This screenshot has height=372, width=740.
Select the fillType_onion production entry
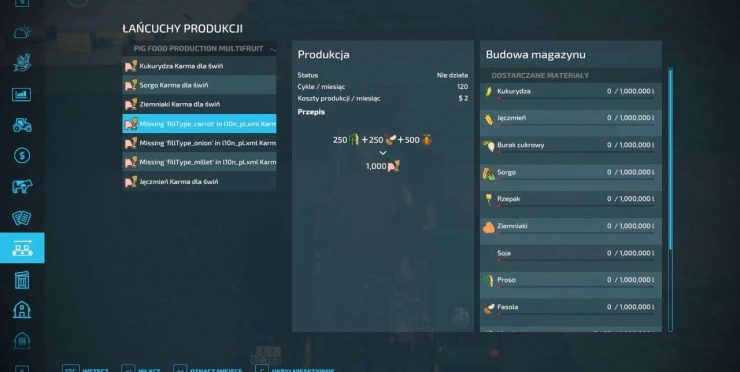coord(199,143)
